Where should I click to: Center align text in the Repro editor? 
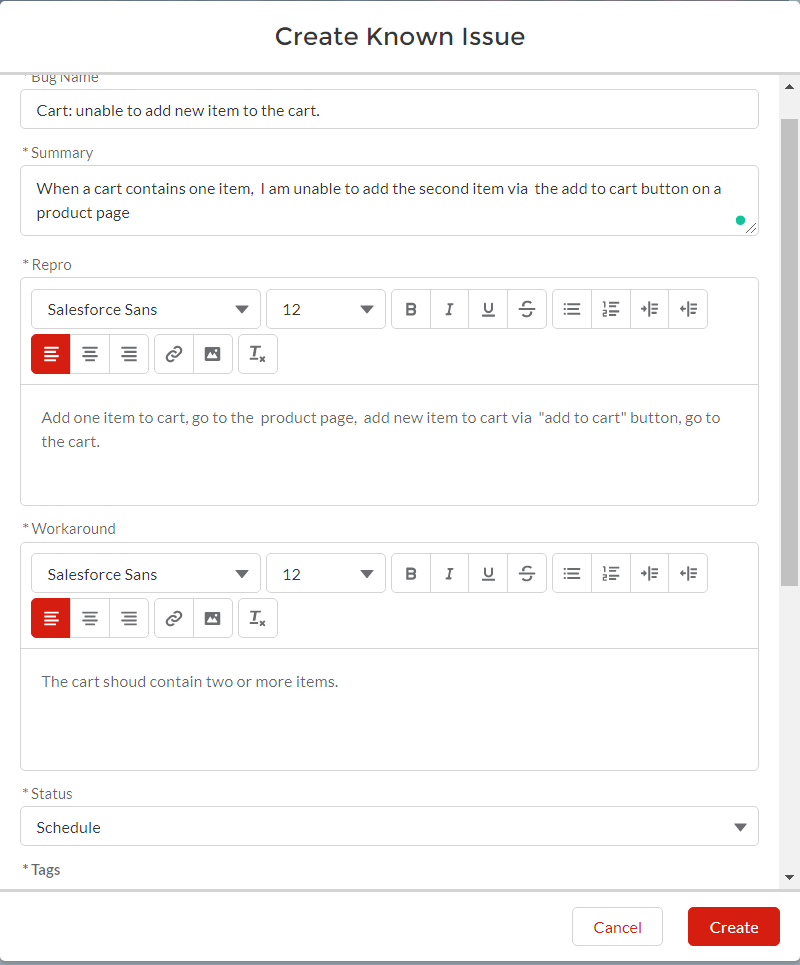[90, 354]
